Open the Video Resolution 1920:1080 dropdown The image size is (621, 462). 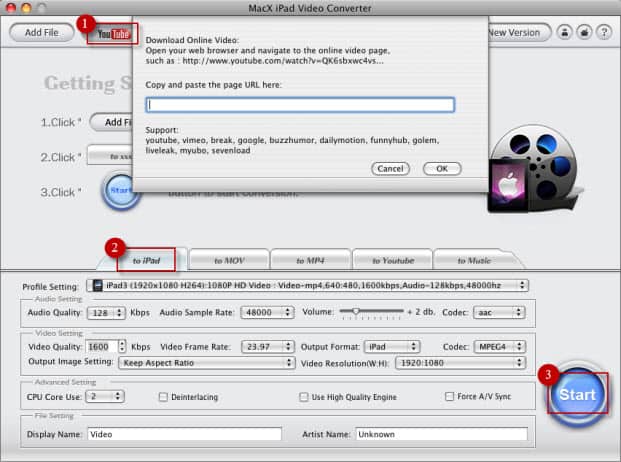click(x=461, y=363)
